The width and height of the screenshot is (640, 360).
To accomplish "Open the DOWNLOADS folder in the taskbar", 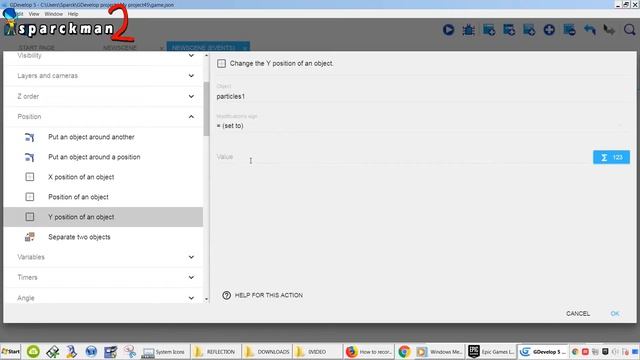I will click(267, 351).
